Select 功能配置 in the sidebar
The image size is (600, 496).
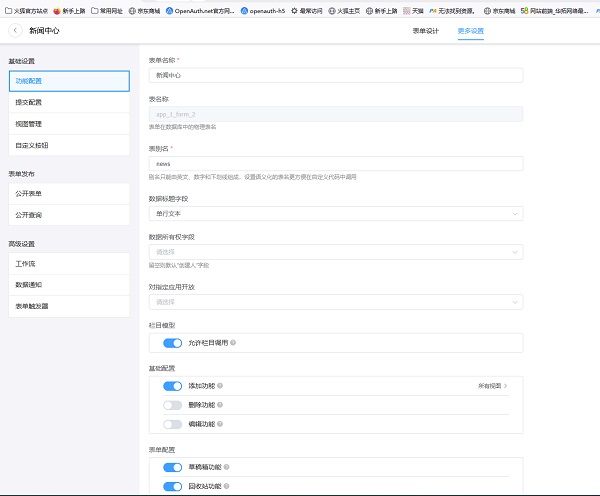pos(69,81)
